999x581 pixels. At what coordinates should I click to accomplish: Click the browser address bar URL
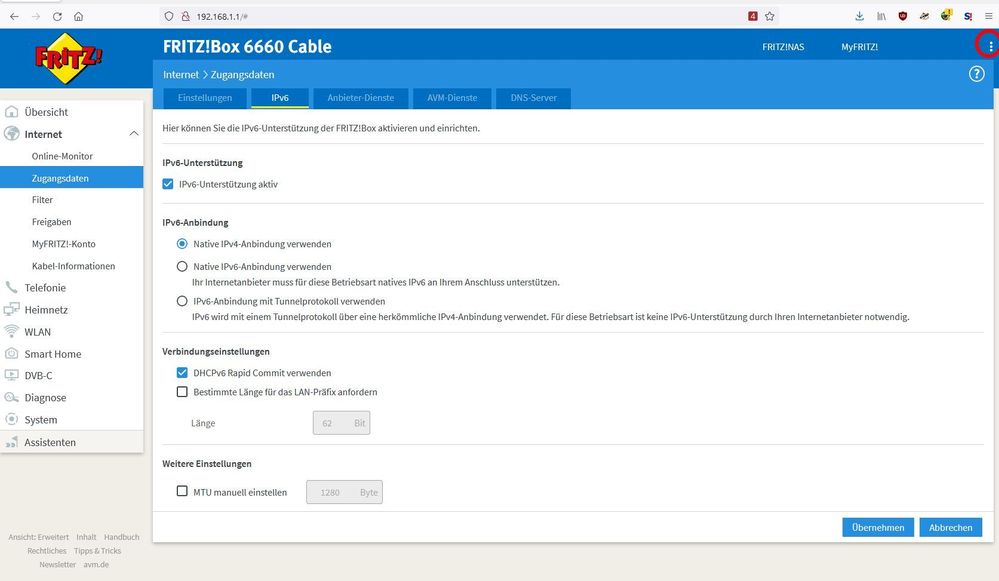pos(222,17)
